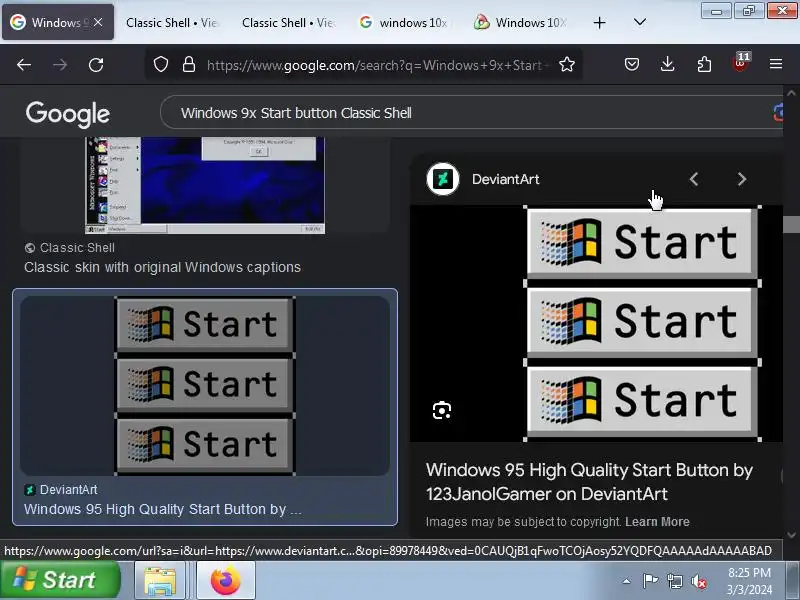Open Windows 95 High Quality Start Button by 123JanolGamer on DeviantArt

(589, 482)
